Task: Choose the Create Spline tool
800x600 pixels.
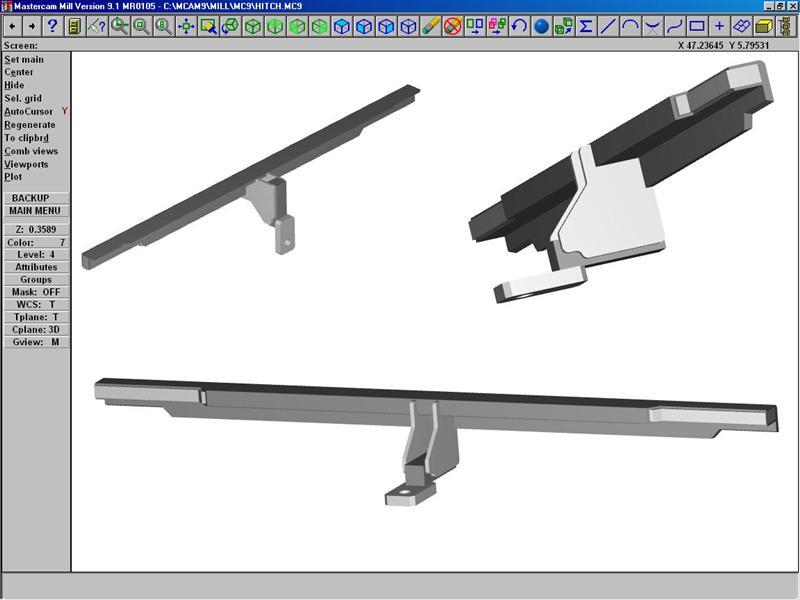Action: [674, 26]
